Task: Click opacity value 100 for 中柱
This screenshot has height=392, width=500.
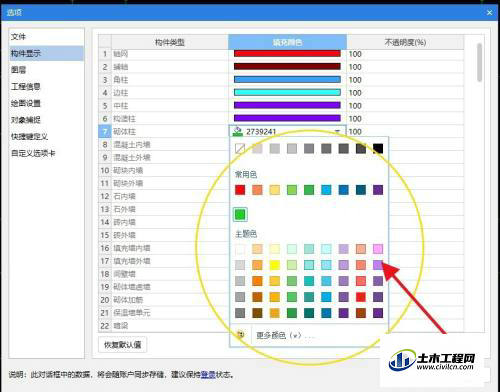Action: [355, 106]
